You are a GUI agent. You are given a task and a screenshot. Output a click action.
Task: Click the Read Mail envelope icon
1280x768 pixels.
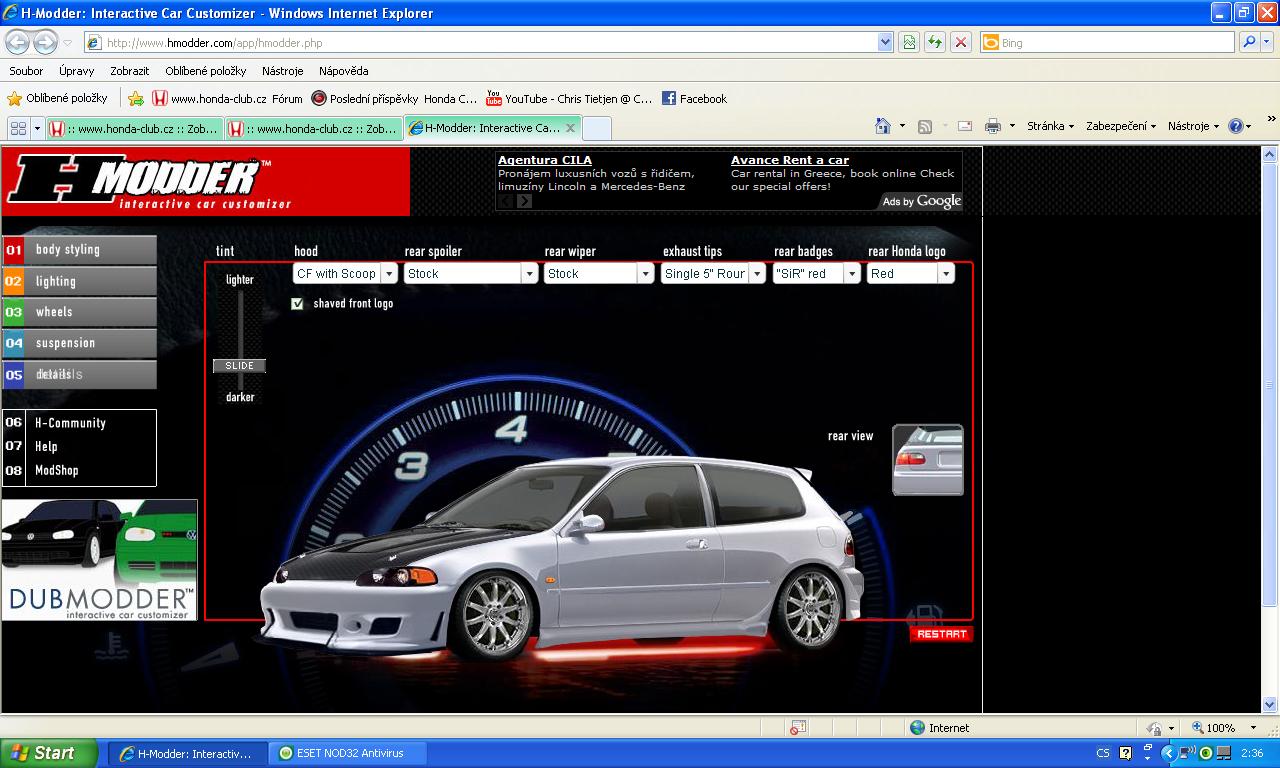click(x=965, y=126)
